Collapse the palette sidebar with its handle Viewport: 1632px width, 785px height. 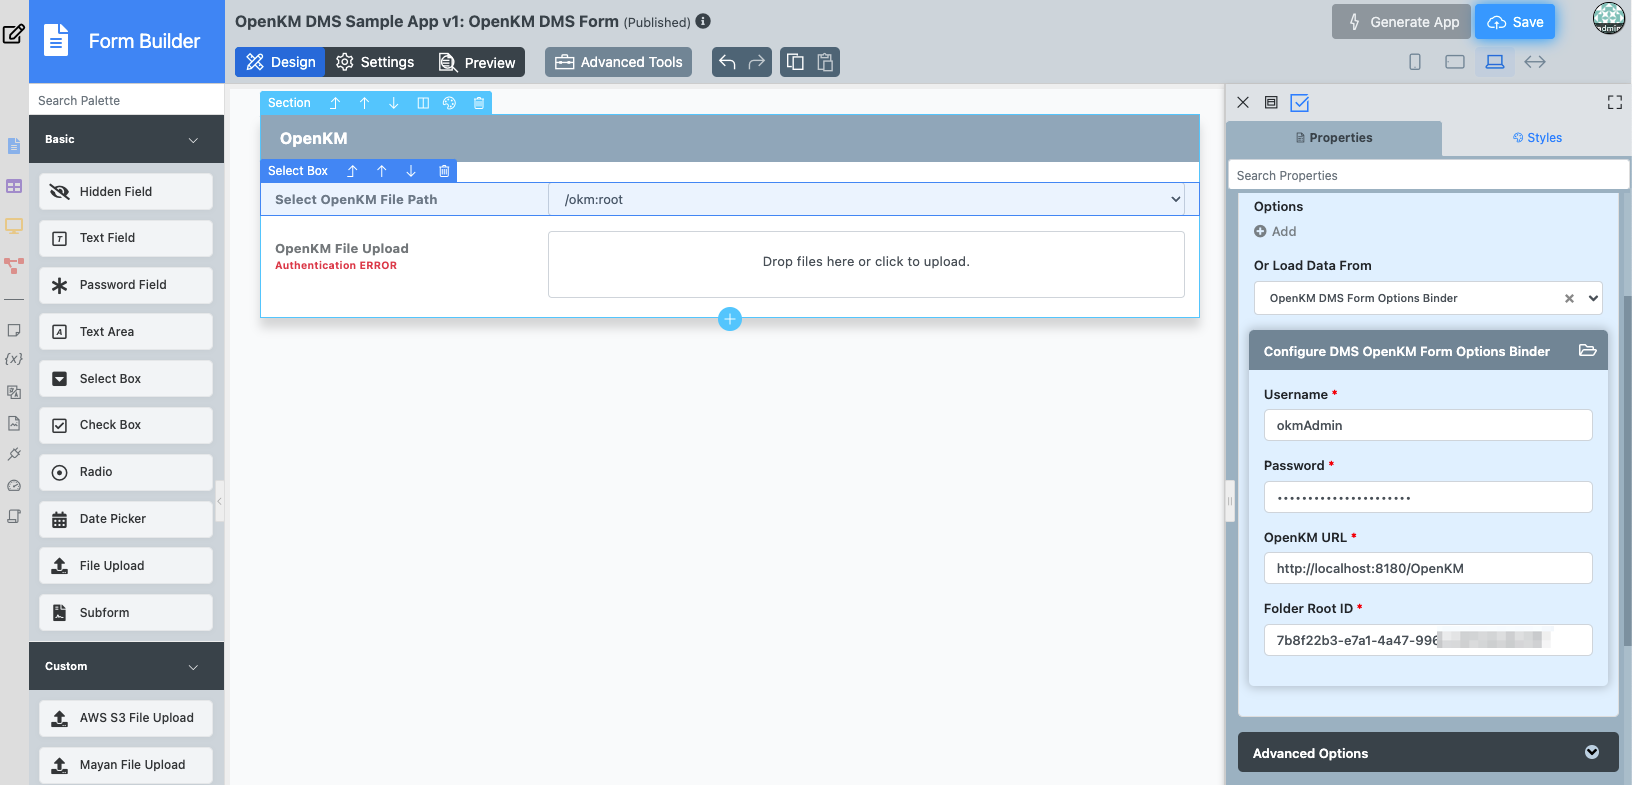tap(219, 500)
